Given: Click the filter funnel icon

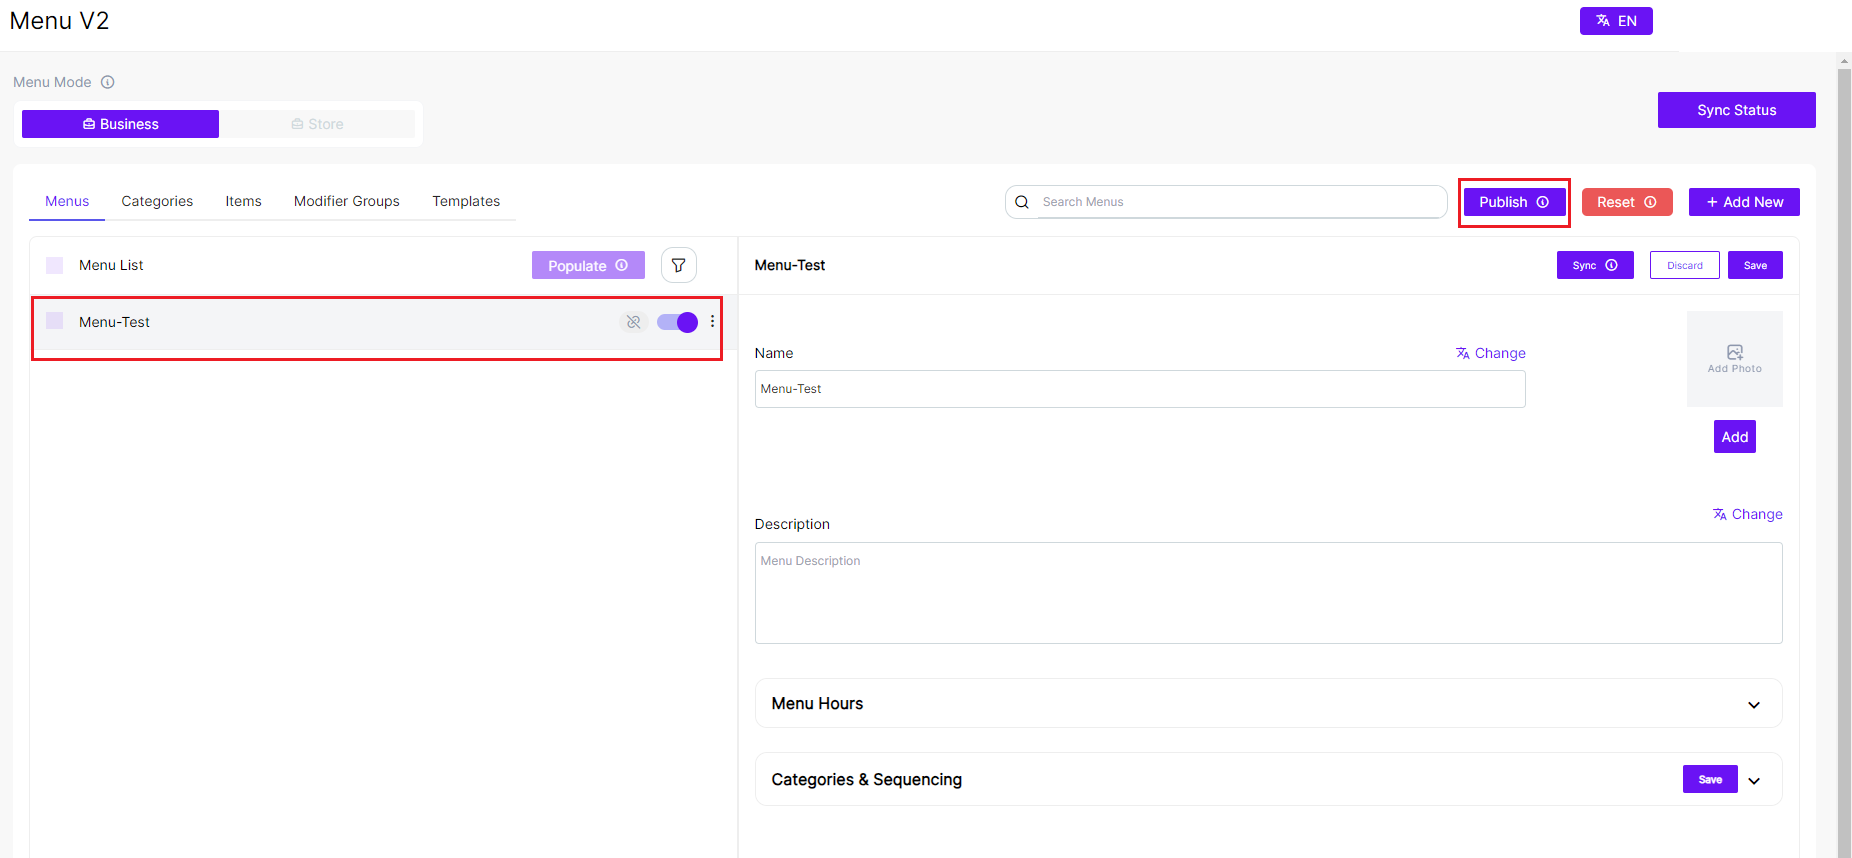Looking at the screenshot, I should [679, 265].
